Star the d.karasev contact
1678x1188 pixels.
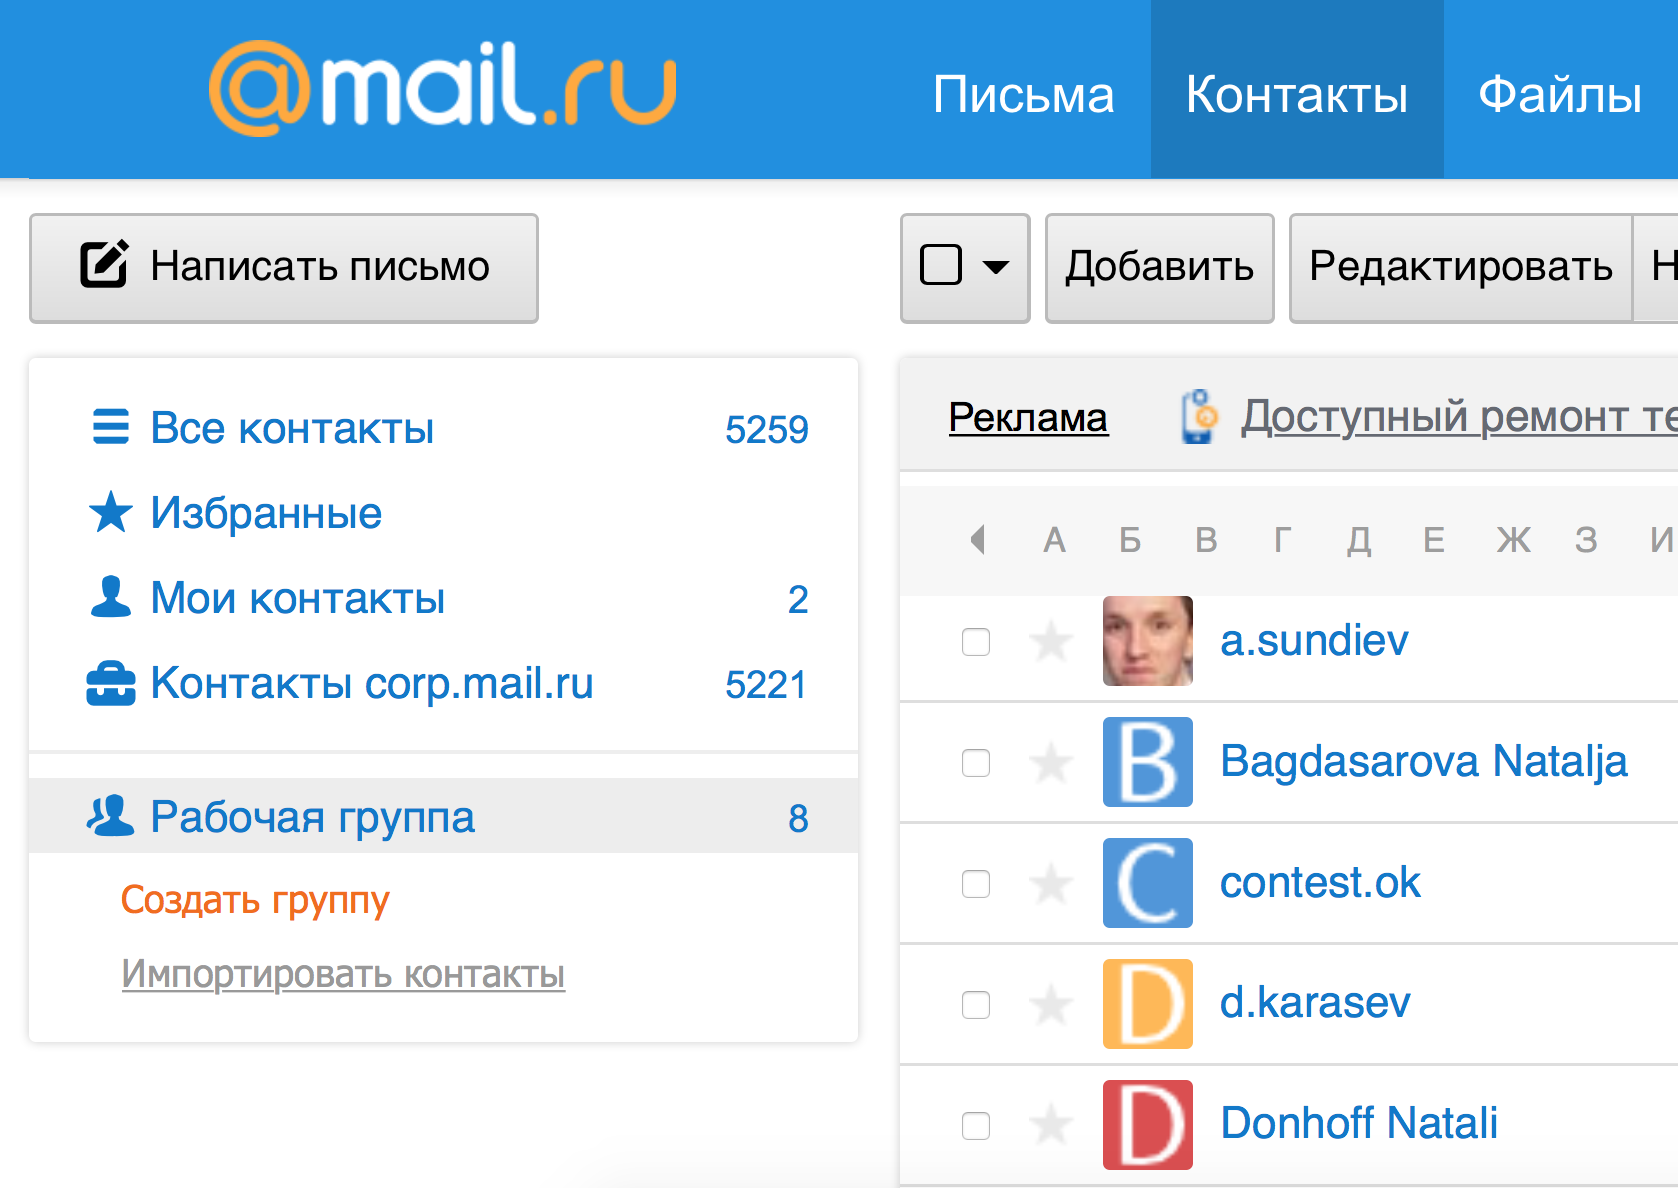[x=1051, y=1004]
